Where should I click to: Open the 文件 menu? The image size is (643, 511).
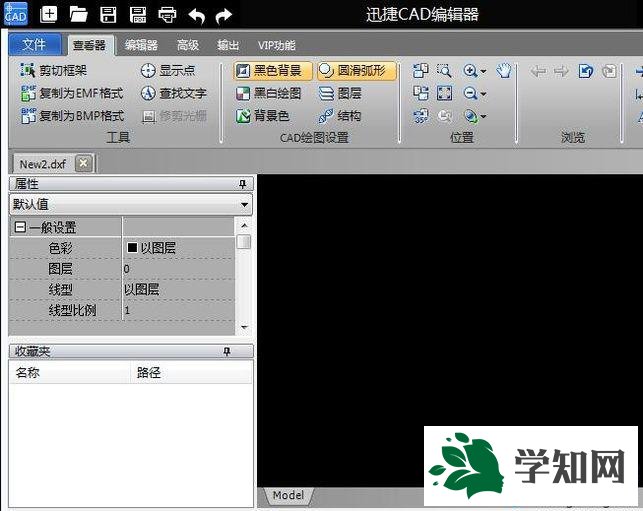pos(34,44)
